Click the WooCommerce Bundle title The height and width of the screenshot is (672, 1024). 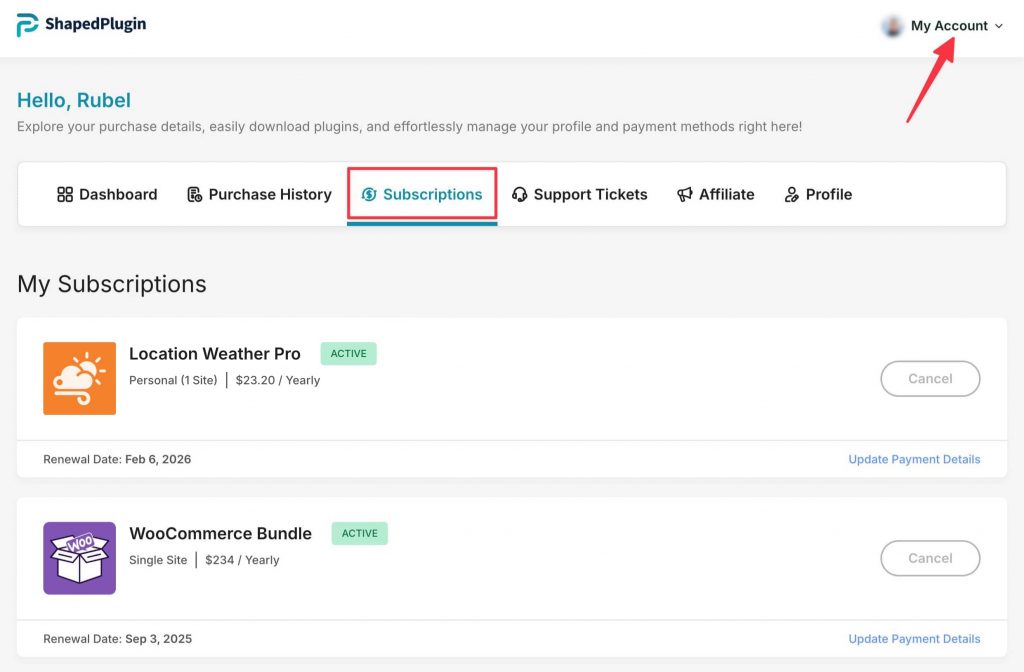pos(221,534)
